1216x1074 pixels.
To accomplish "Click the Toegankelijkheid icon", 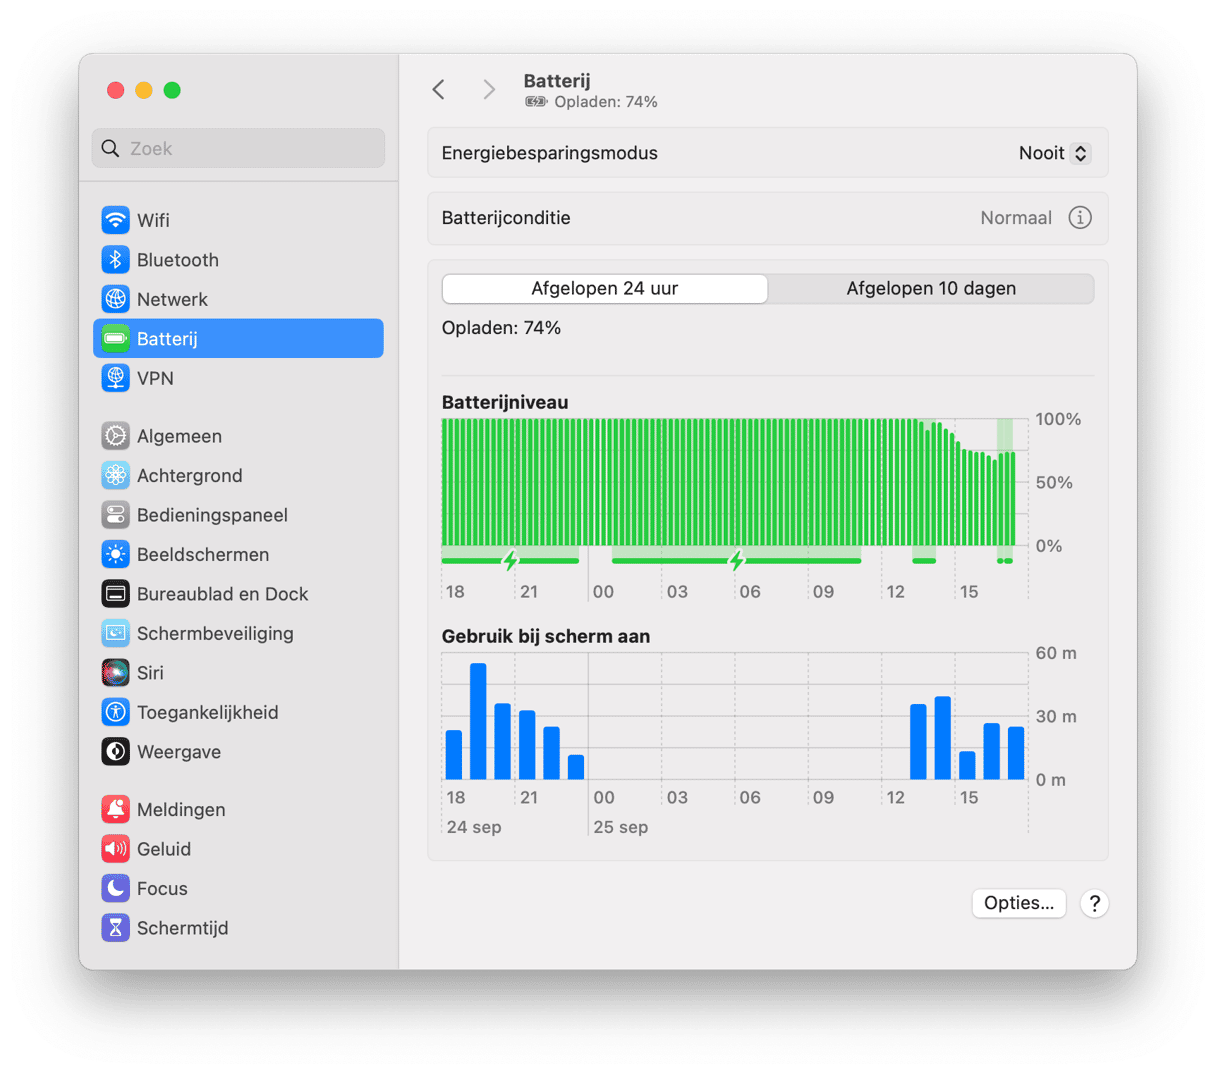I will pyautogui.click(x=116, y=712).
